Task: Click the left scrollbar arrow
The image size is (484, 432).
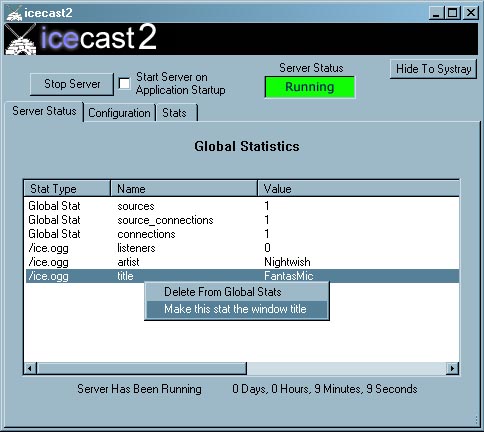Action: click(x=30, y=368)
